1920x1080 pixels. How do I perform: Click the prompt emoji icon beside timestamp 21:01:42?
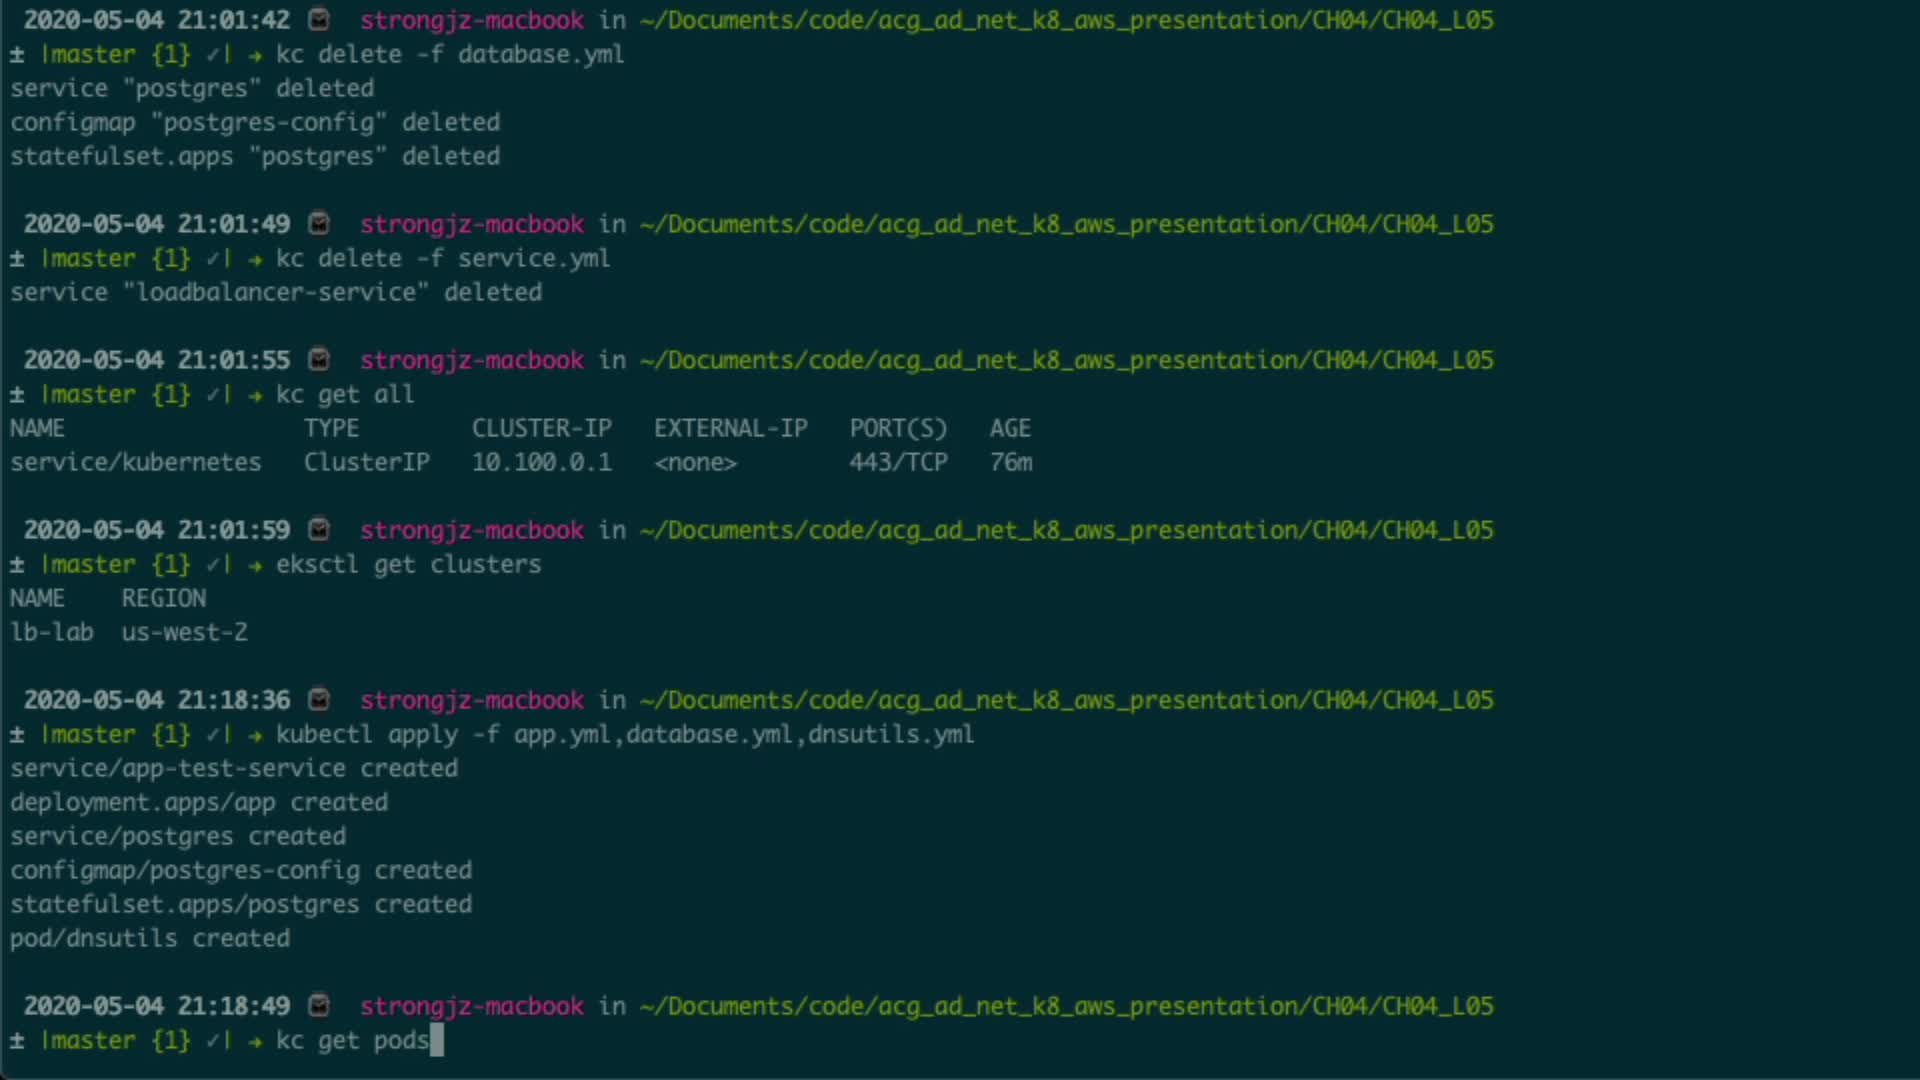319,20
